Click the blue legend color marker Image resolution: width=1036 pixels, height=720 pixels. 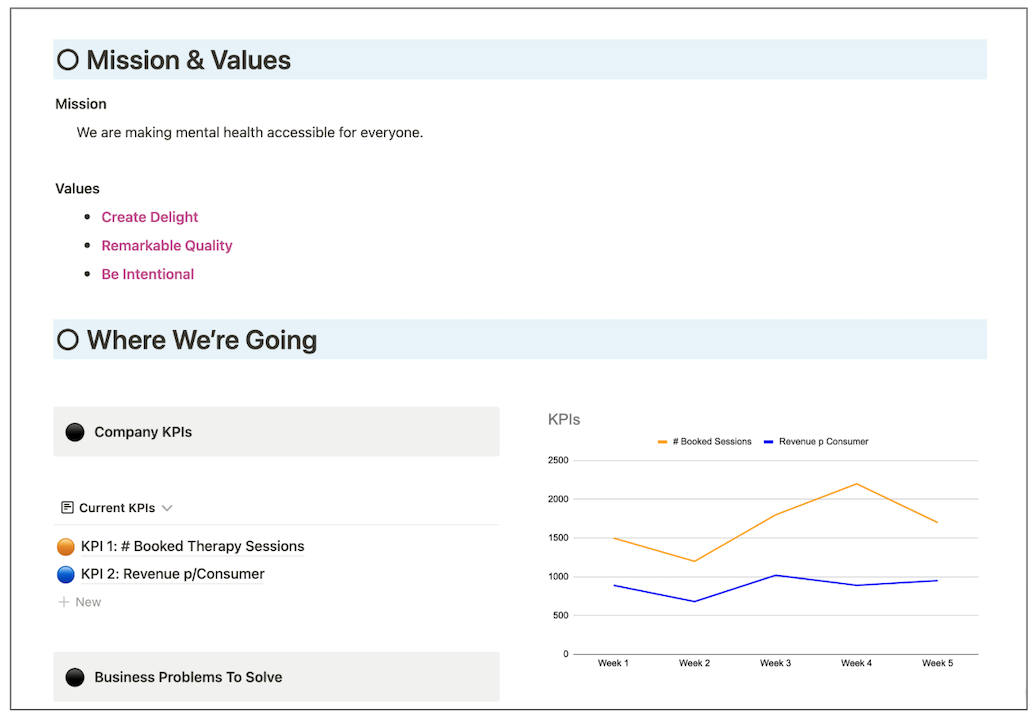click(x=768, y=442)
